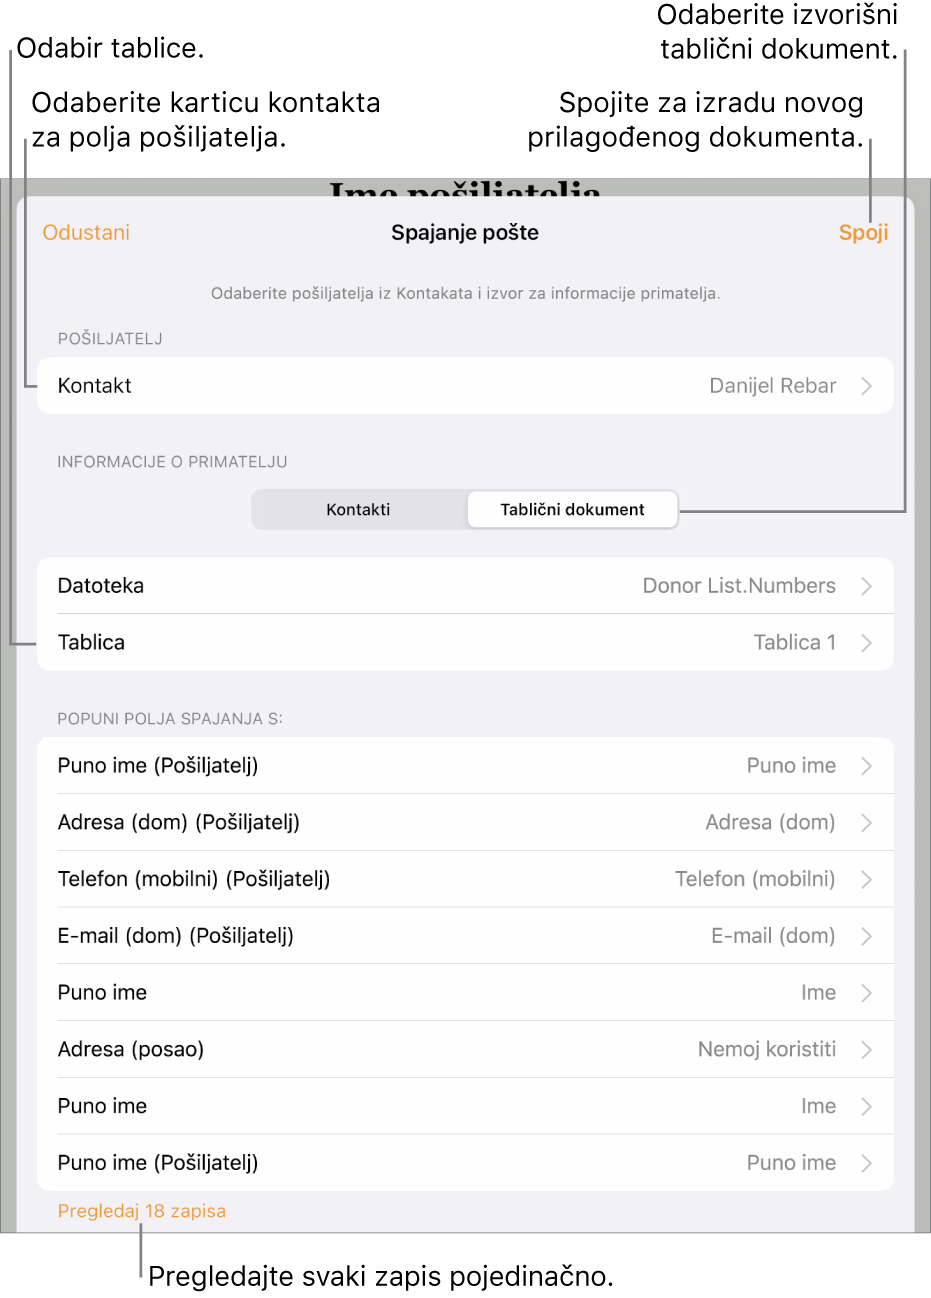Click chevron in E-mail (dom) row
931x1298 pixels.
click(x=866, y=936)
